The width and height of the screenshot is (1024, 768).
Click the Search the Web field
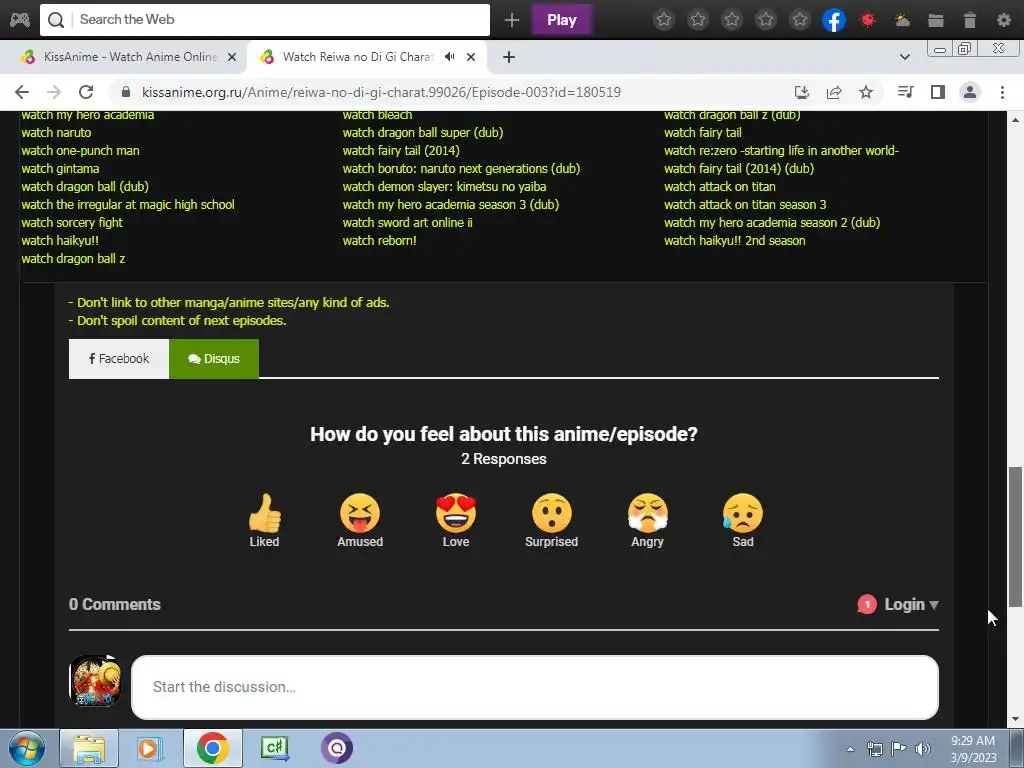click(x=264, y=20)
